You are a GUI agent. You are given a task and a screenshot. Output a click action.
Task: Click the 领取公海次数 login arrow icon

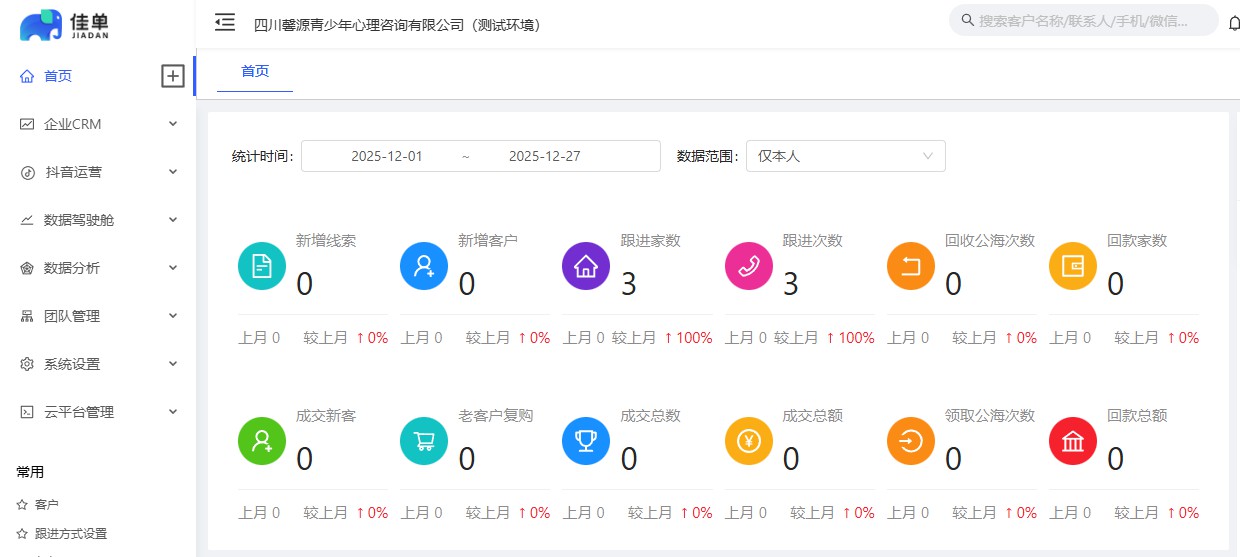pos(911,441)
